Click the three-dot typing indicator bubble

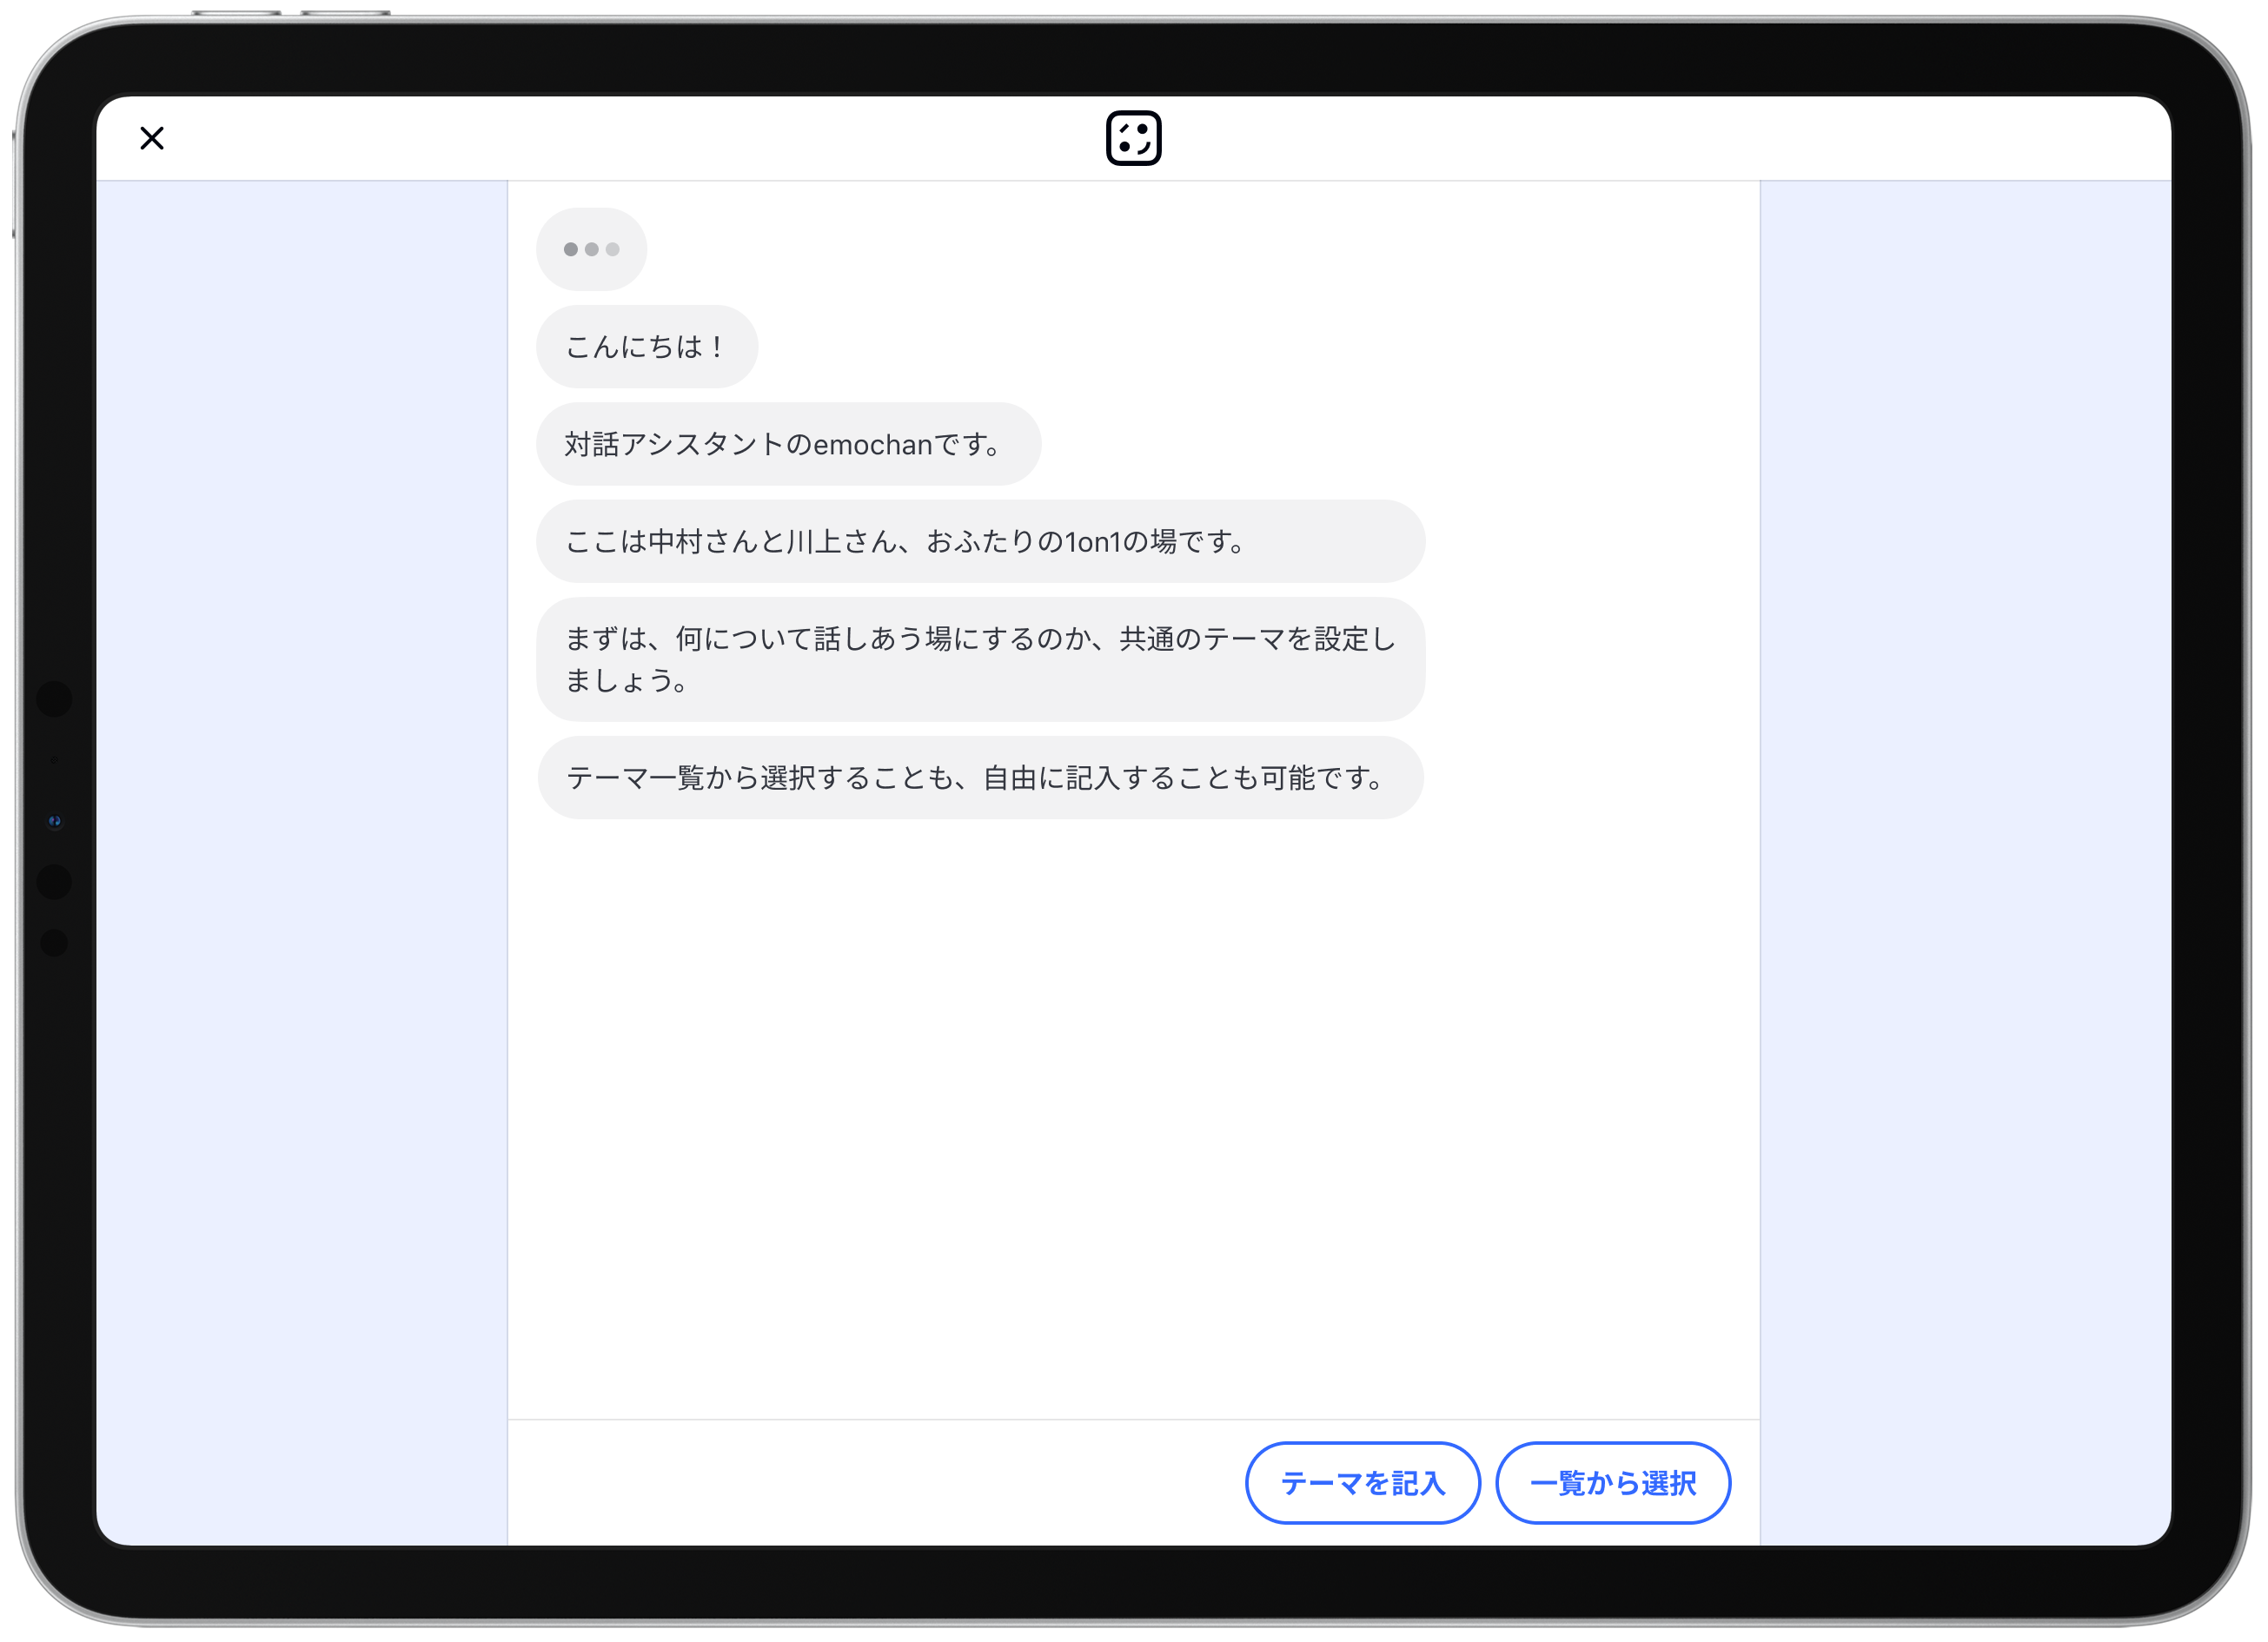point(591,249)
